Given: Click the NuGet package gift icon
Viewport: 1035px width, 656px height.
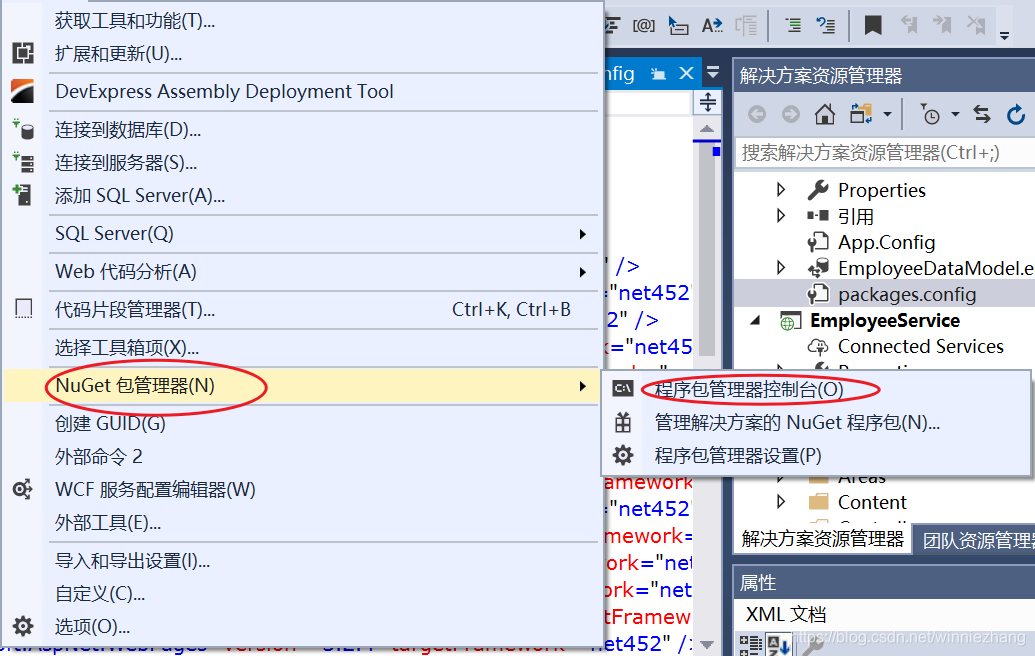Looking at the screenshot, I should (x=622, y=422).
